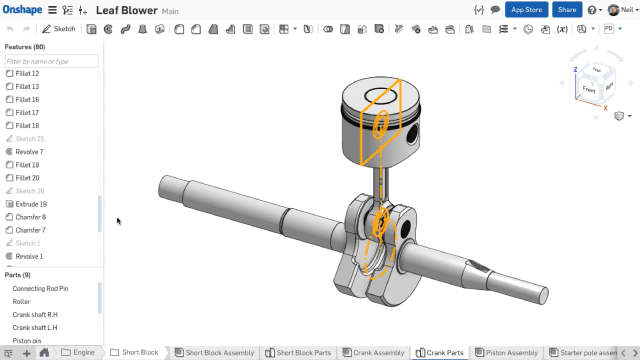This screenshot has width=640, height=360.
Task: Open the Short Block folder tab
Action: [134, 352]
